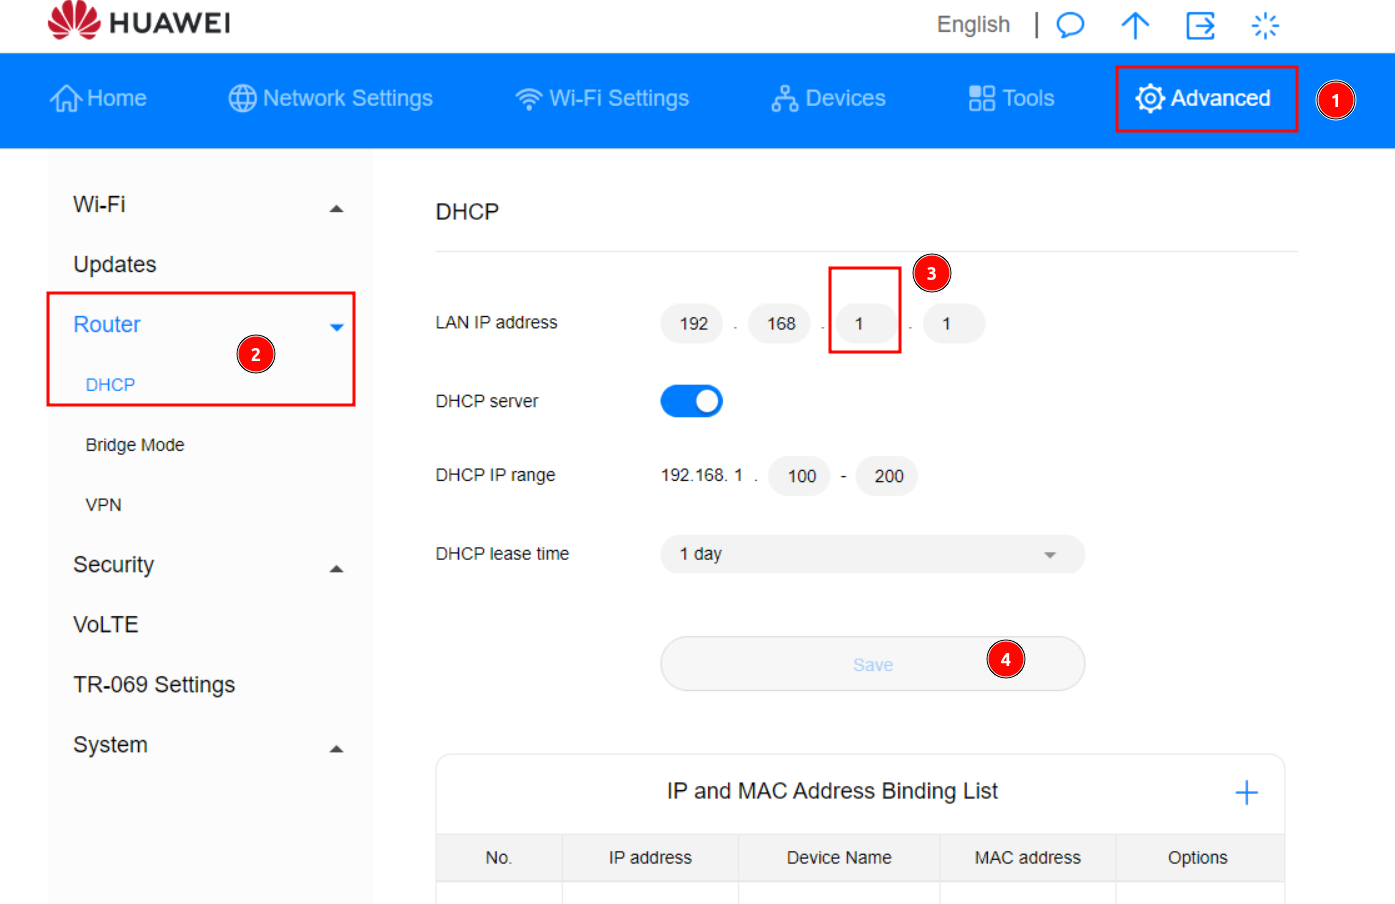Click the loading spinner icon
Viewport: 1395px width, 904px height.
point(1265,25)
